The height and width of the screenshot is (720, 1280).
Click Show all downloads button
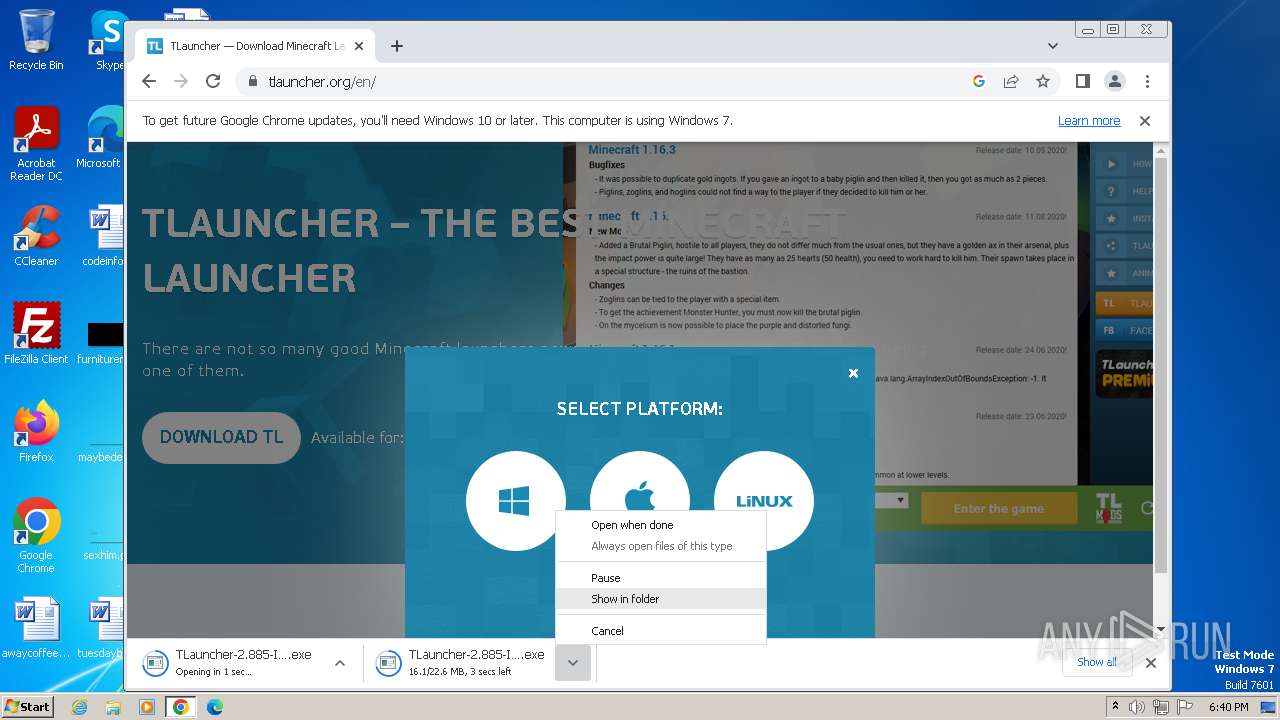1097,662
